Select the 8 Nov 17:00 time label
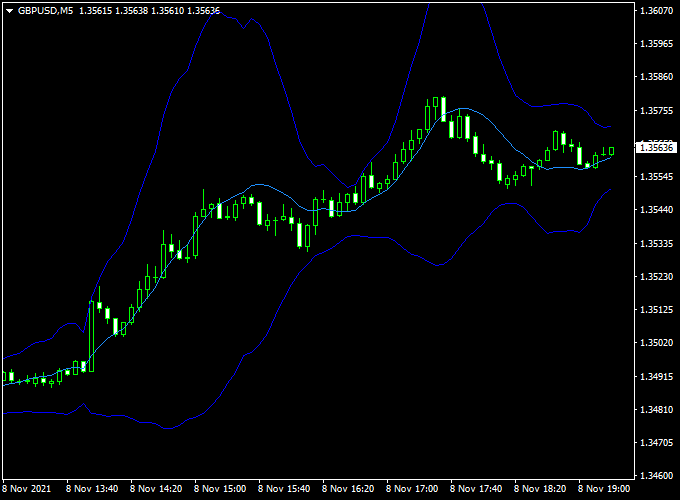 click(412, 491)
